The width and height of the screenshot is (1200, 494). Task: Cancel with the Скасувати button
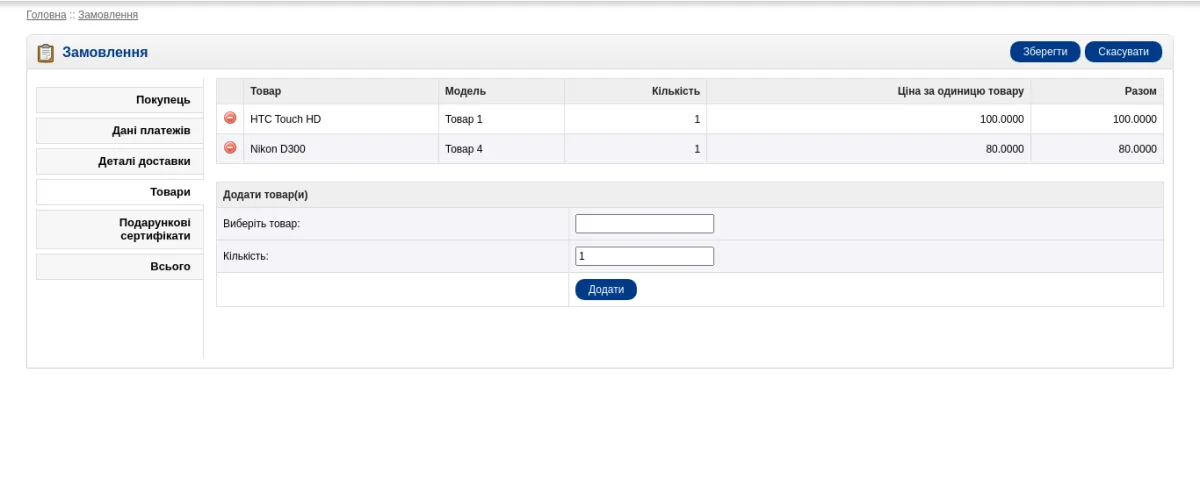point(1123,52)
